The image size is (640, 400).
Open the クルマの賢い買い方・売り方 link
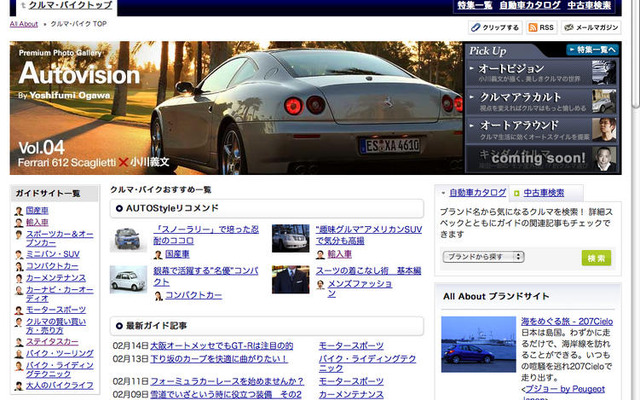(x=56, y=326)
